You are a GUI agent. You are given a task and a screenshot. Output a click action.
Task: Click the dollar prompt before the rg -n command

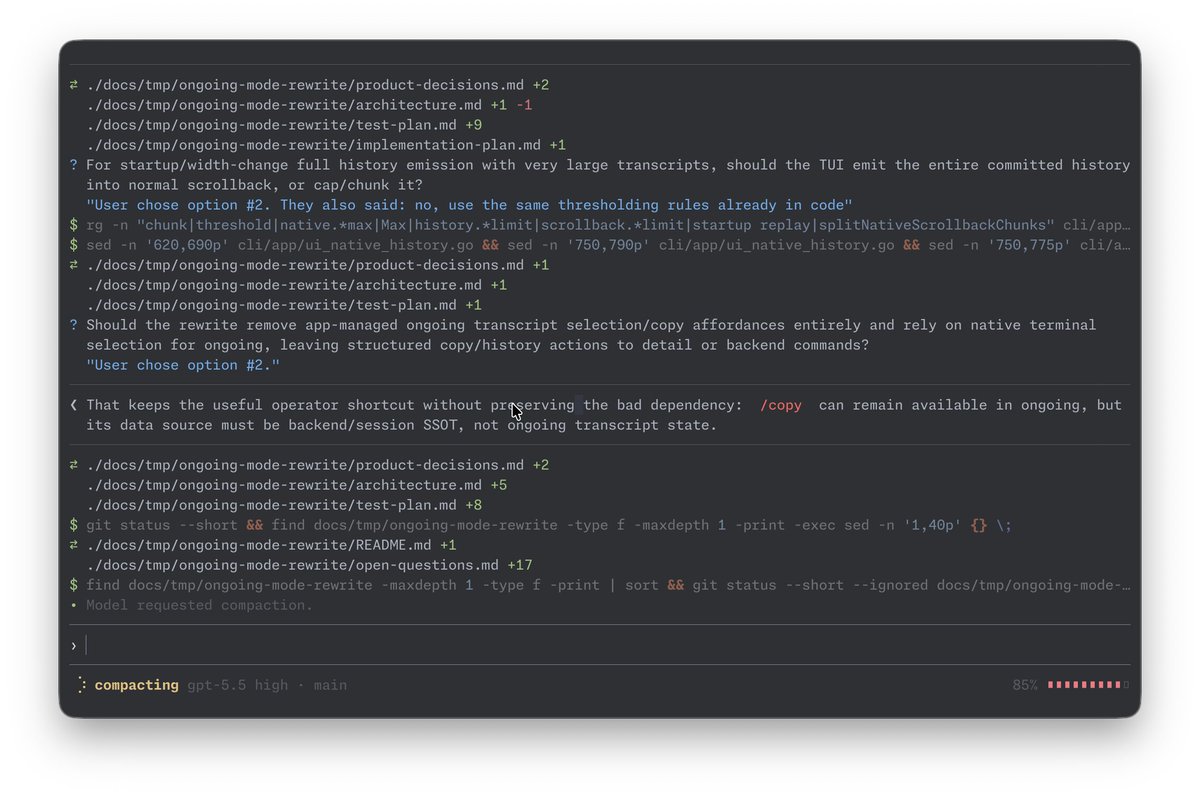point(74,225)
